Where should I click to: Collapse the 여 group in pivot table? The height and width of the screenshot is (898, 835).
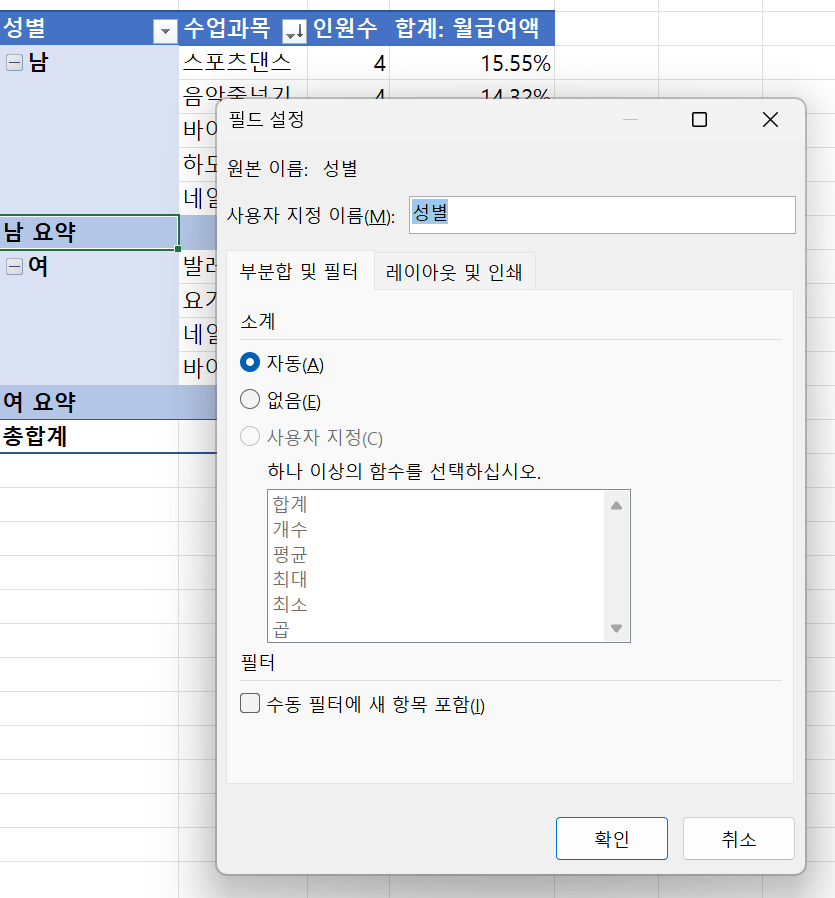click(14, 267)
